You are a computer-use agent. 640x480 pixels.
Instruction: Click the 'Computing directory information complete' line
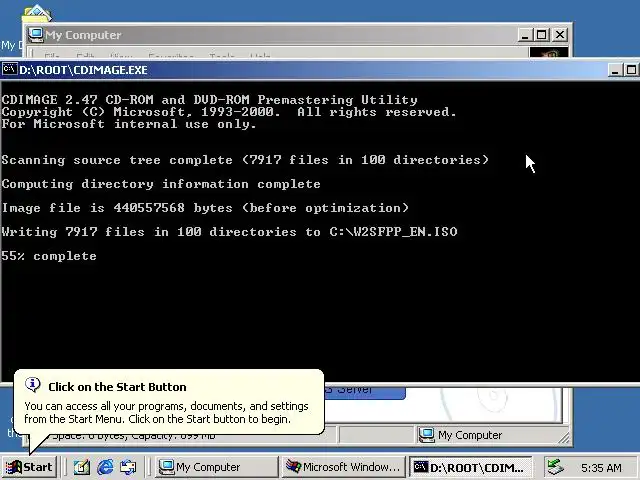(x=161, y=184)
